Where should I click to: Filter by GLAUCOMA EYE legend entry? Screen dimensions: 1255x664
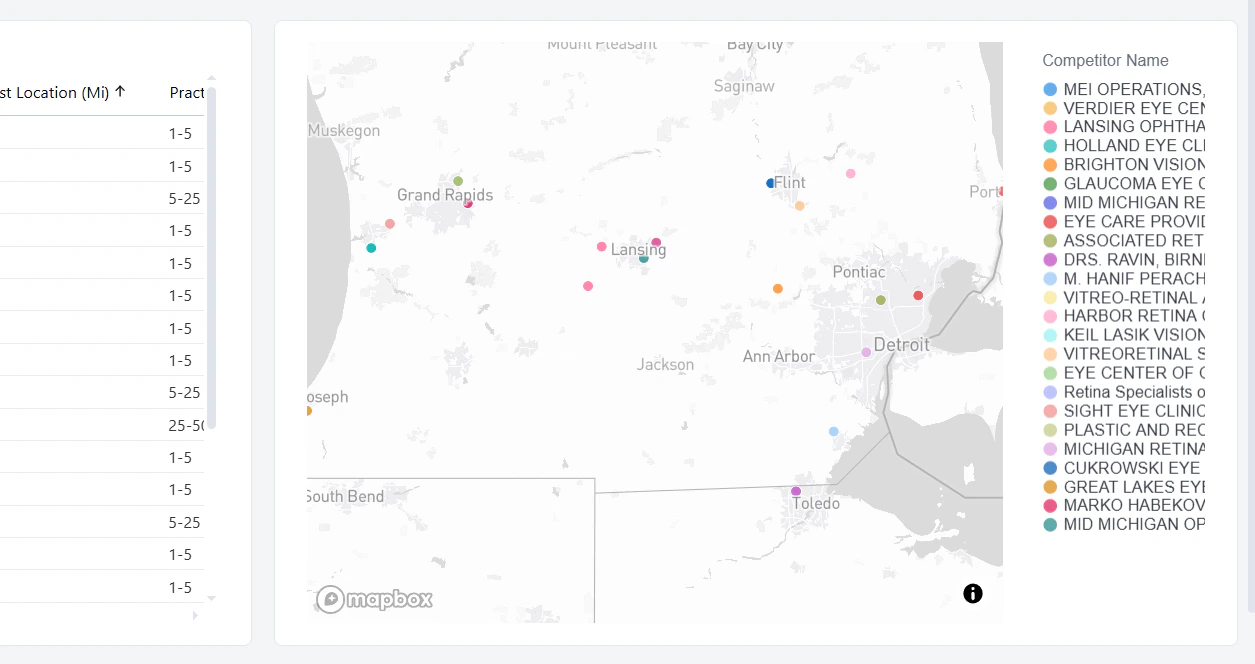(1124, 184)
